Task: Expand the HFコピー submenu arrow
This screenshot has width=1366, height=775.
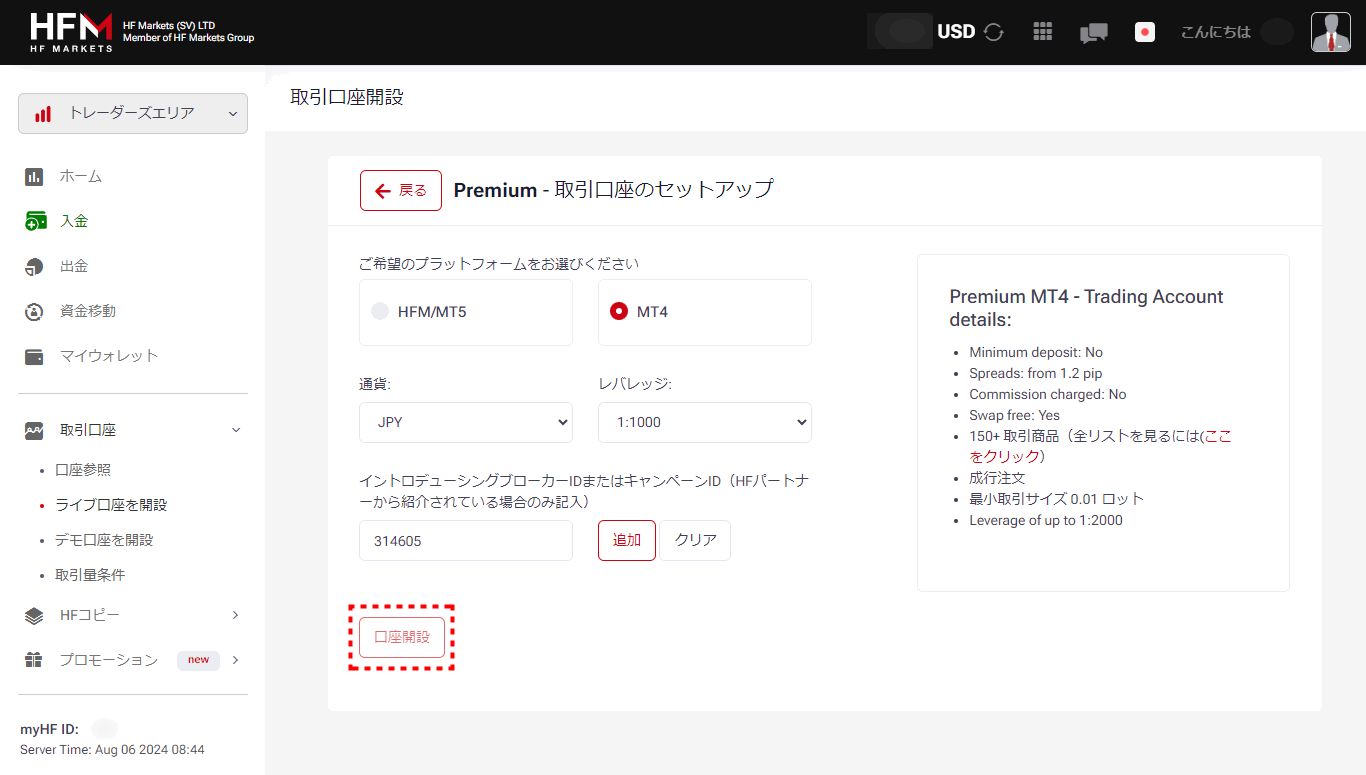Action: [235, 615]
